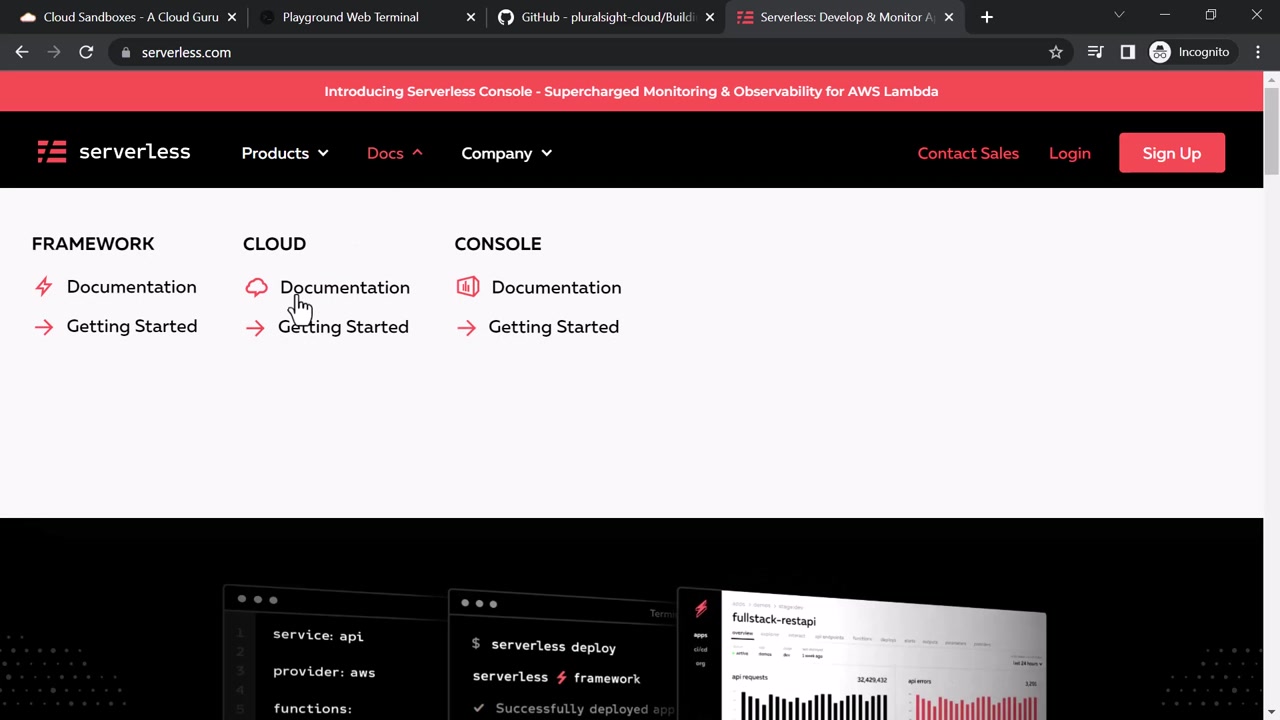Image resolution: width=1280 pixels, height=720 pixels.
Task: Switch to the Playground Web Terminal tab
Action: click(350, 17)
